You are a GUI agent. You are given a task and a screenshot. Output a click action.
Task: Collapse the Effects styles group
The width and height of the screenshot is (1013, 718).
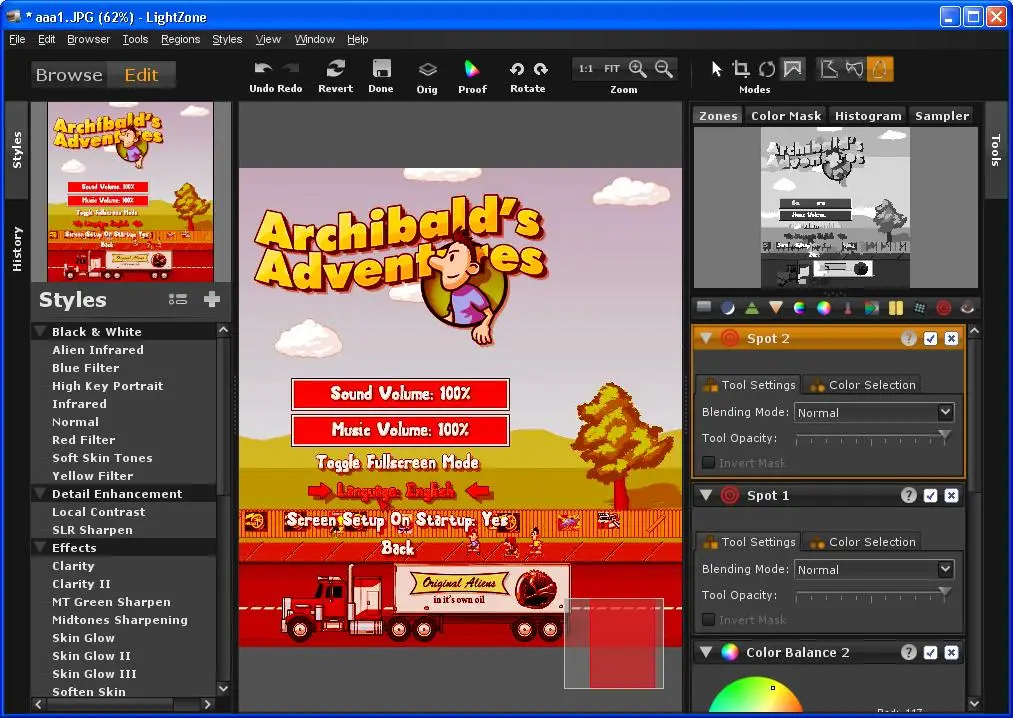(x=39, y=548)
